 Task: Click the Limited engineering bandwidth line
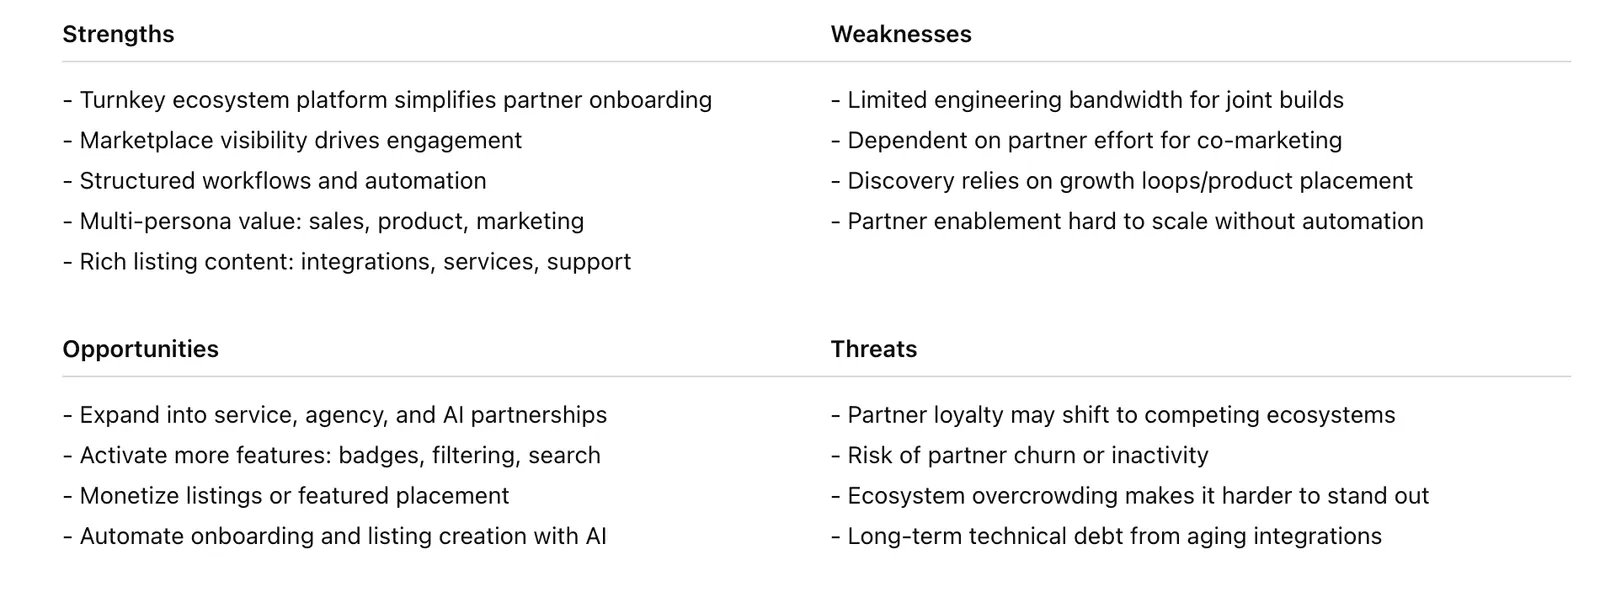[1087, 100]
